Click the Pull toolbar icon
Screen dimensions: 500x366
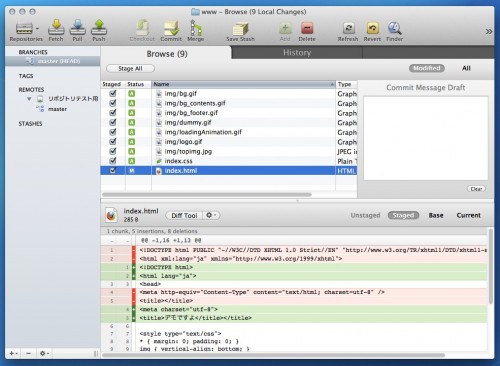click(77, 27)
